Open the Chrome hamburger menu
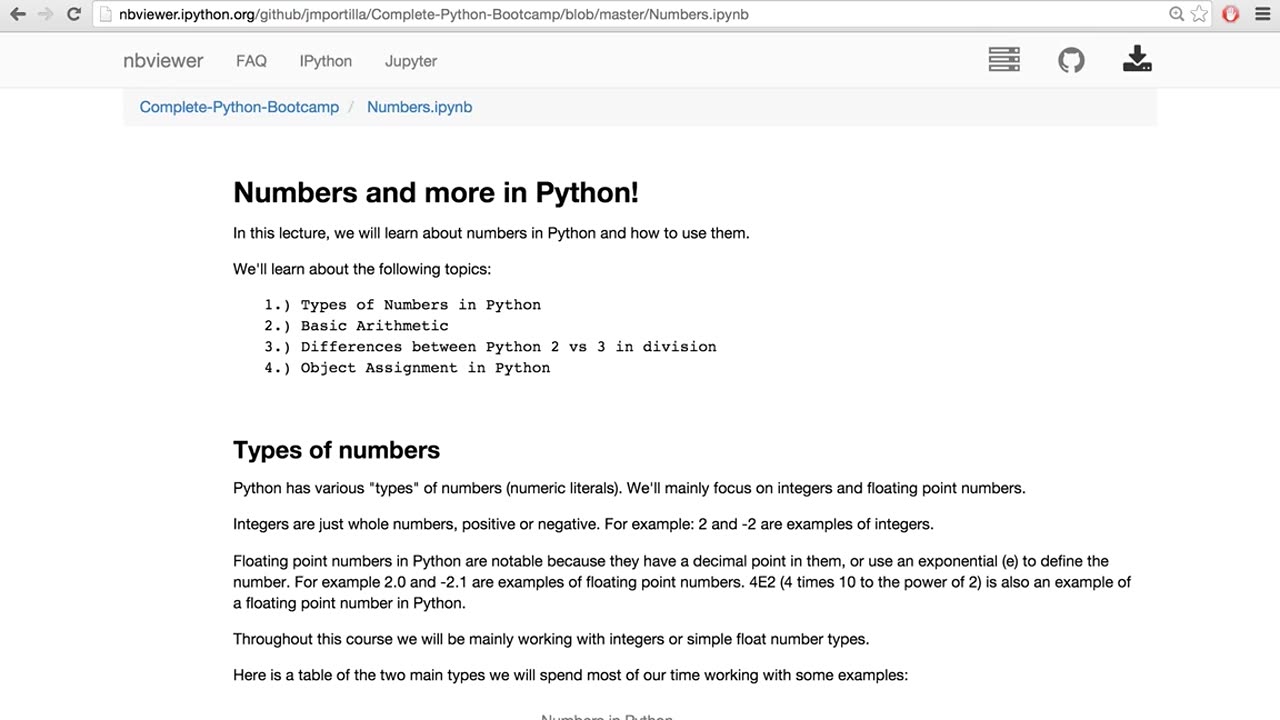1280x720 pixels. [1262, 14]
